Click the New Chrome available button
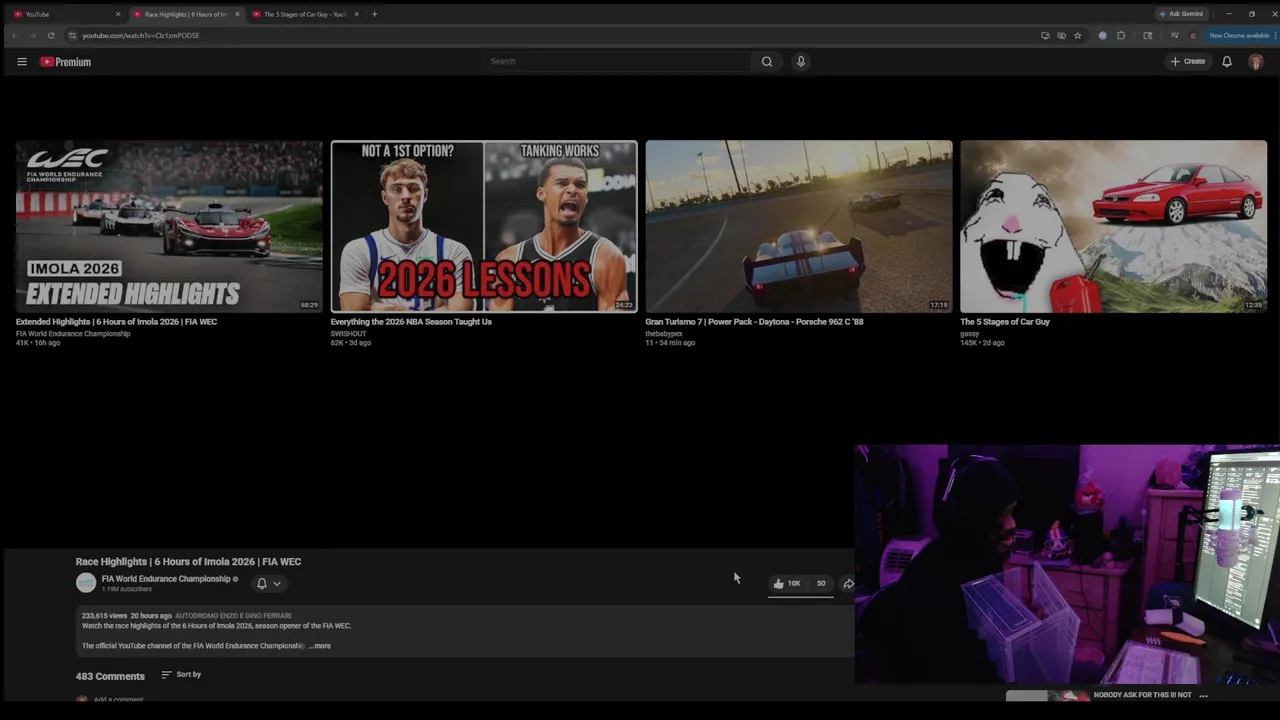This screenshot has height=720, width=1280. coord(1239,35)
